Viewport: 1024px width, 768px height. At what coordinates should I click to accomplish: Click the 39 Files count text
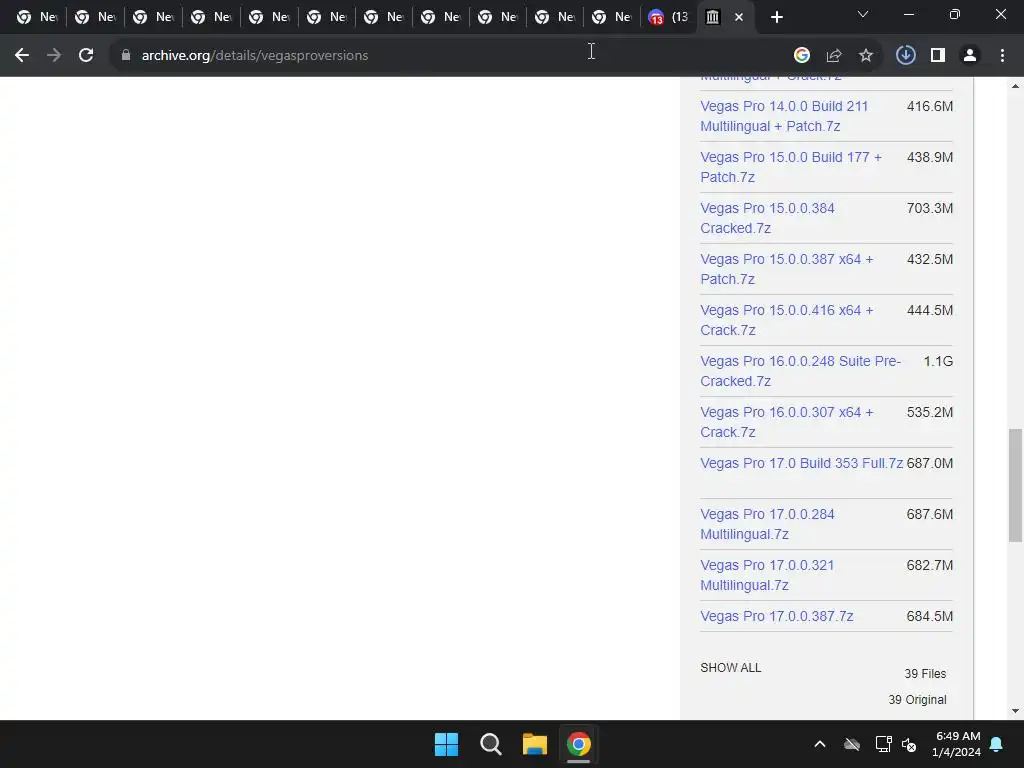pos(925,673)
